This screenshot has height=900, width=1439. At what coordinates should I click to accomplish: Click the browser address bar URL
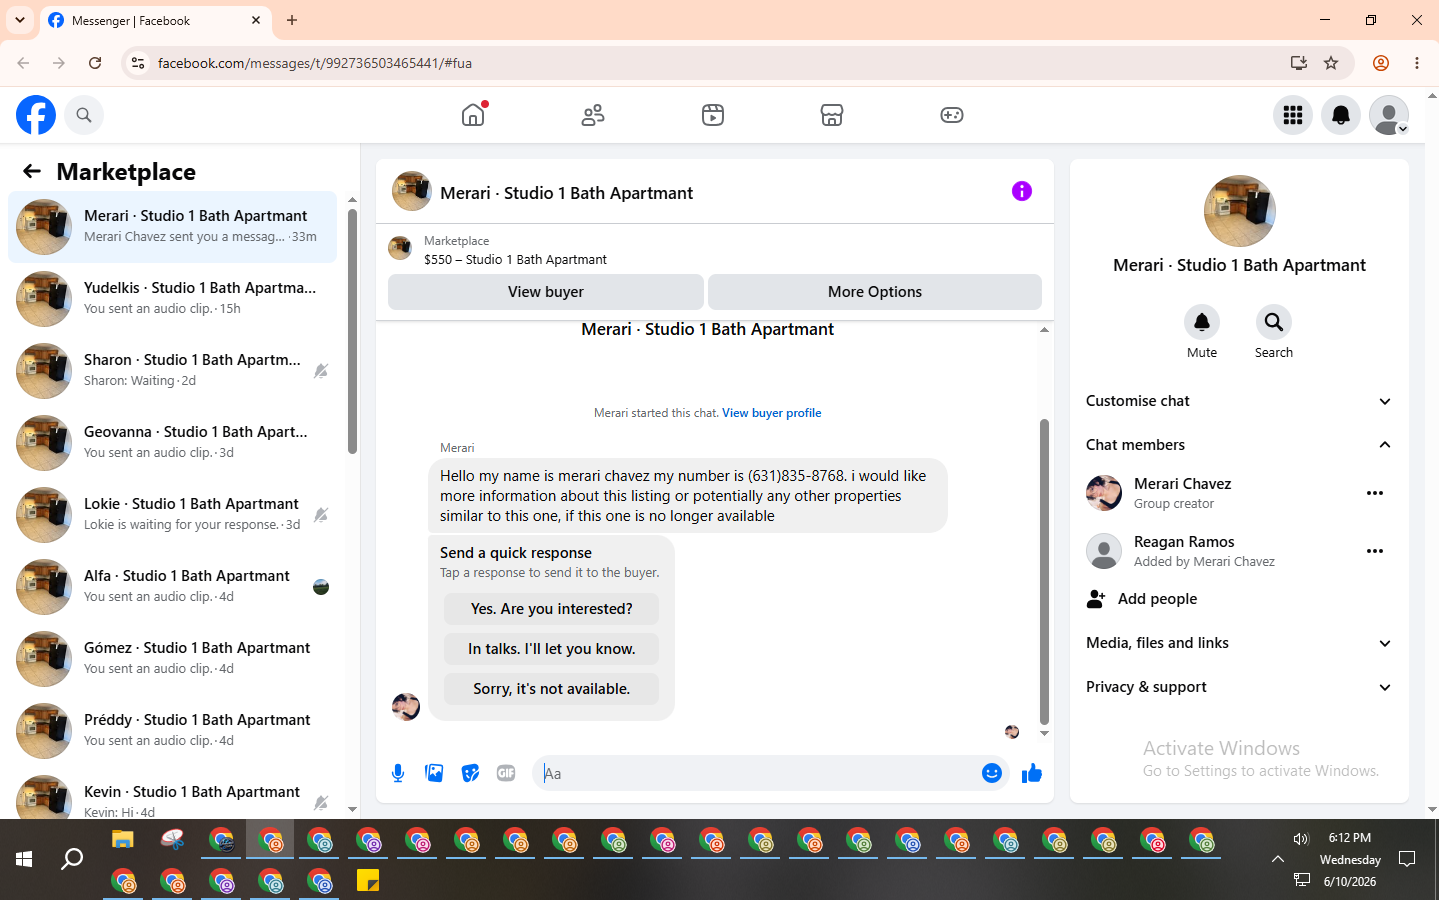tap(315, 63)
